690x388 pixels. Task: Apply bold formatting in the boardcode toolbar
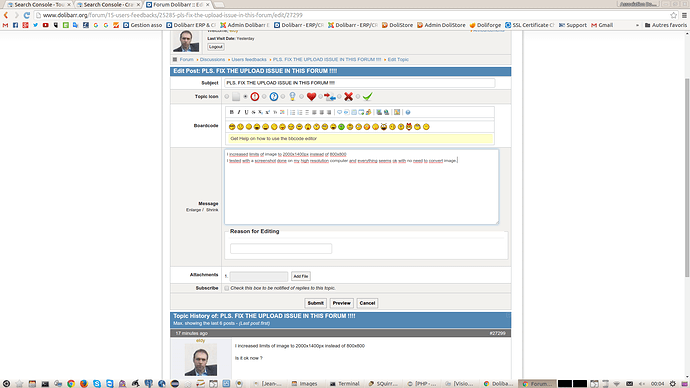pos(232,112)
